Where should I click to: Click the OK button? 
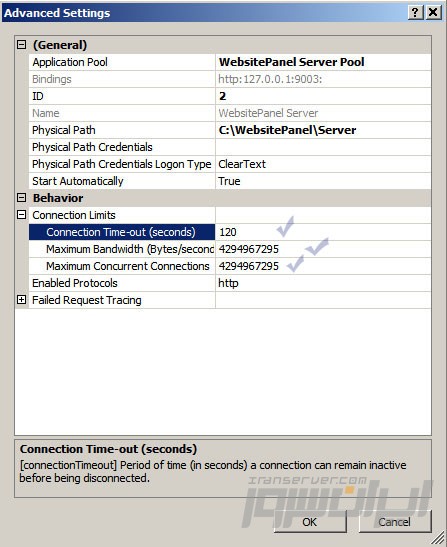point(310,522)
